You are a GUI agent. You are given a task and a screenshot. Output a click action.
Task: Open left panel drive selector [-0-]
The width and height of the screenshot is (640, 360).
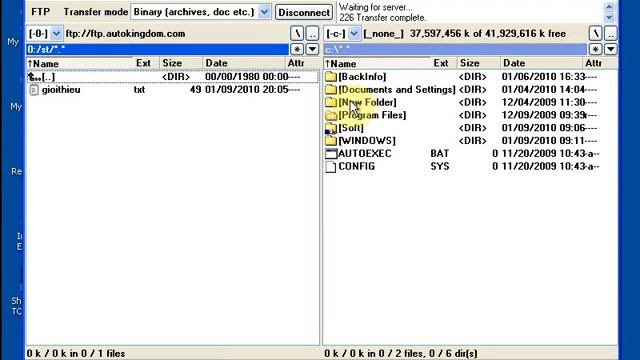(56, 33)
